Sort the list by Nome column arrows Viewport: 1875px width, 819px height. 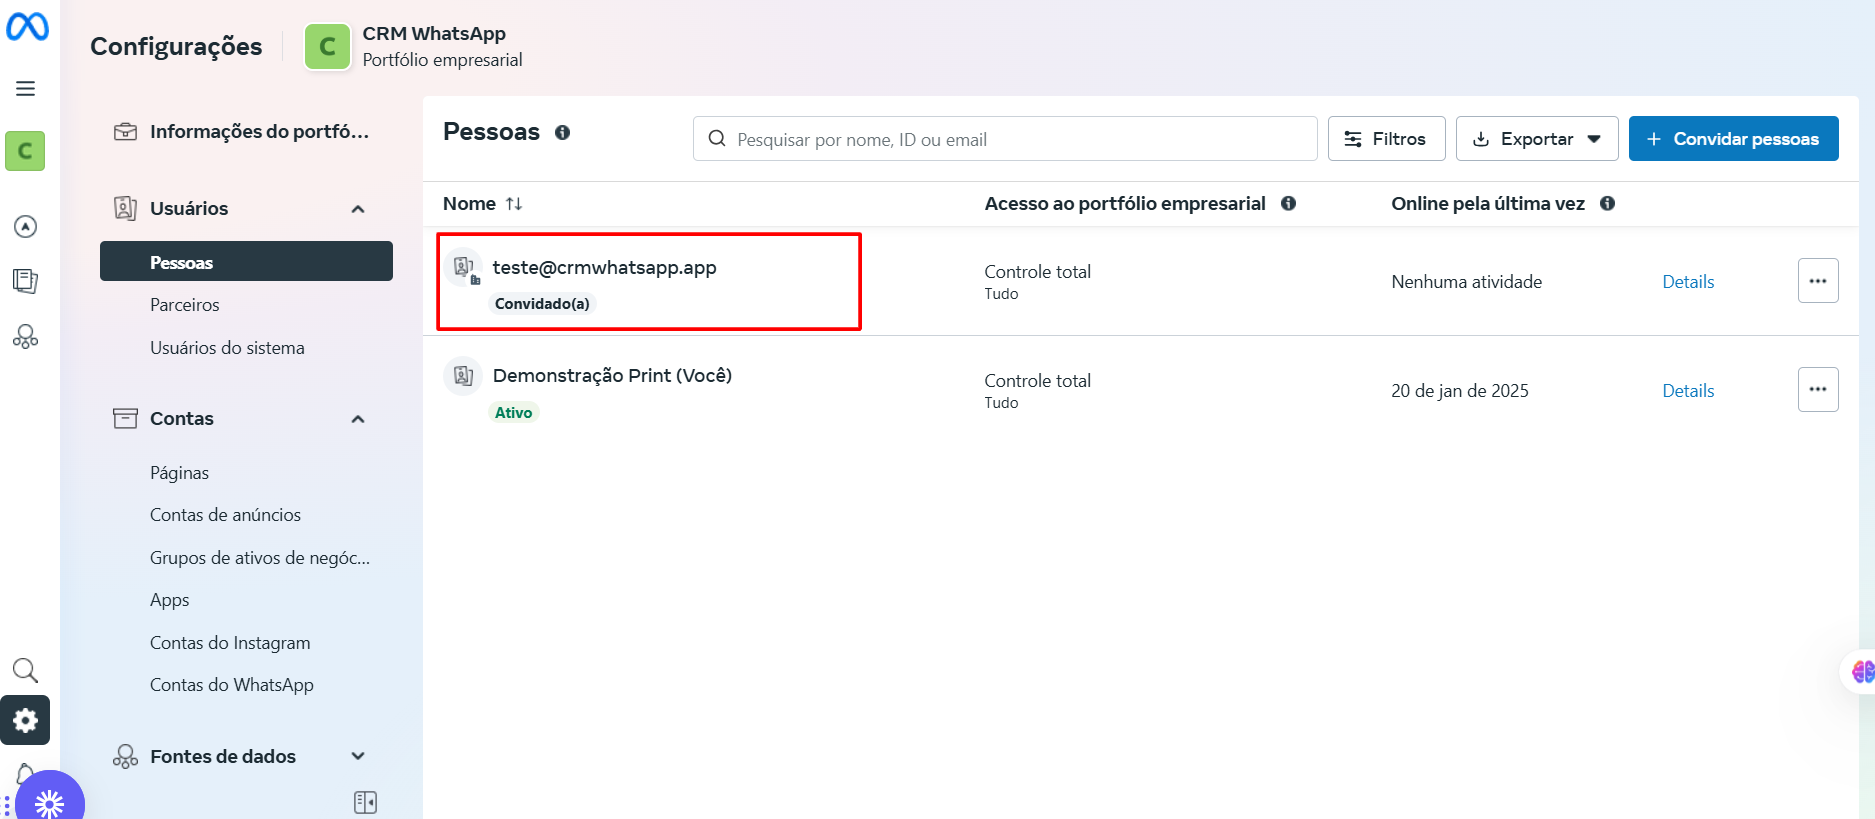coord(514,204)
